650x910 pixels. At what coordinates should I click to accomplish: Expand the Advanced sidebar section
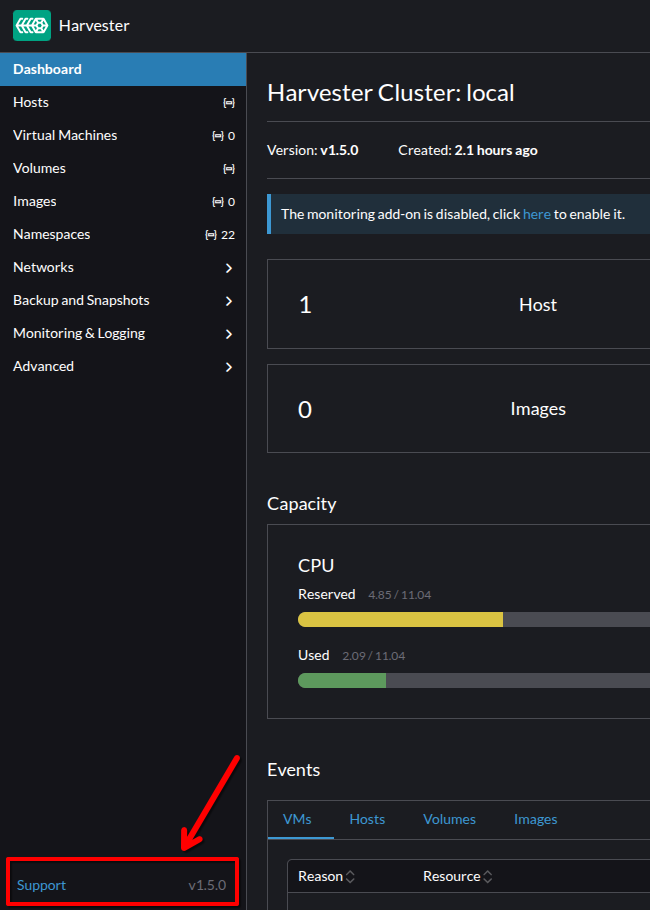point(229,367)
